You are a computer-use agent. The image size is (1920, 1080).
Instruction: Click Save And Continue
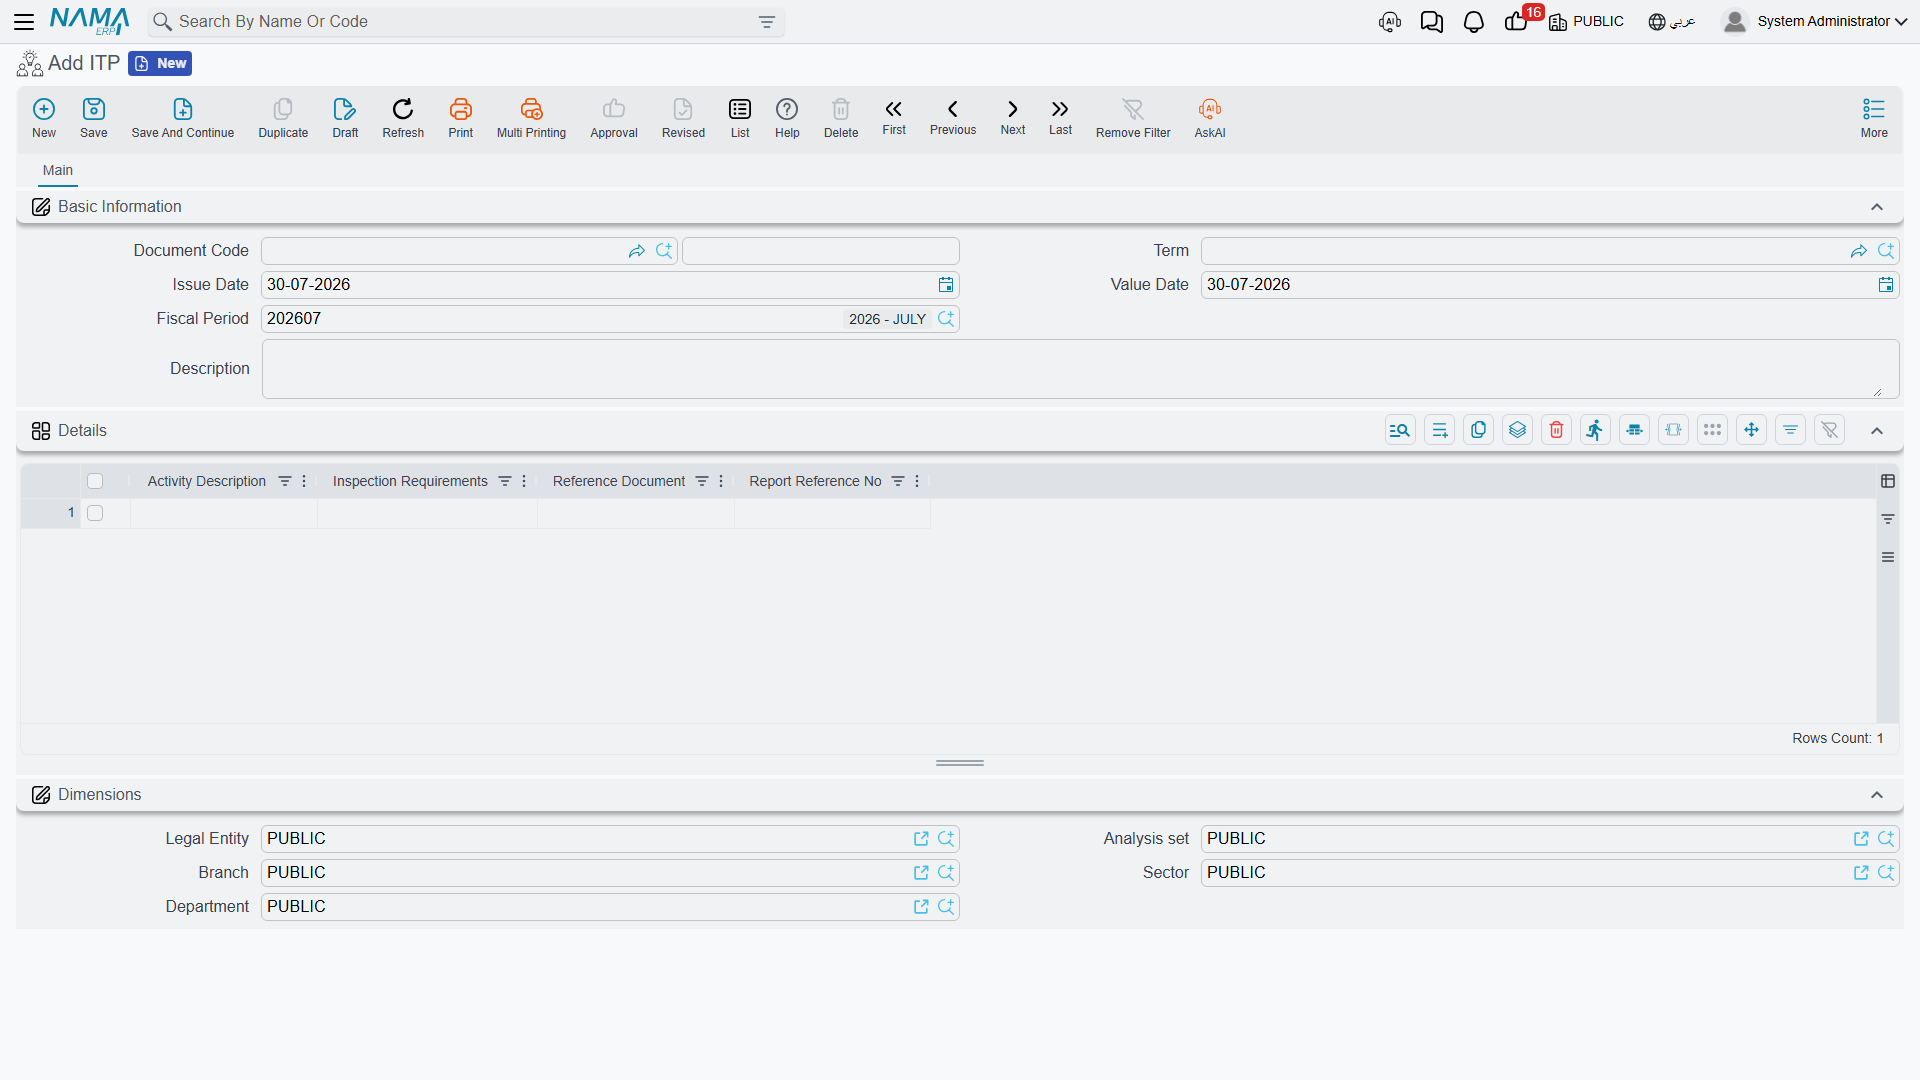click(183, 118)
